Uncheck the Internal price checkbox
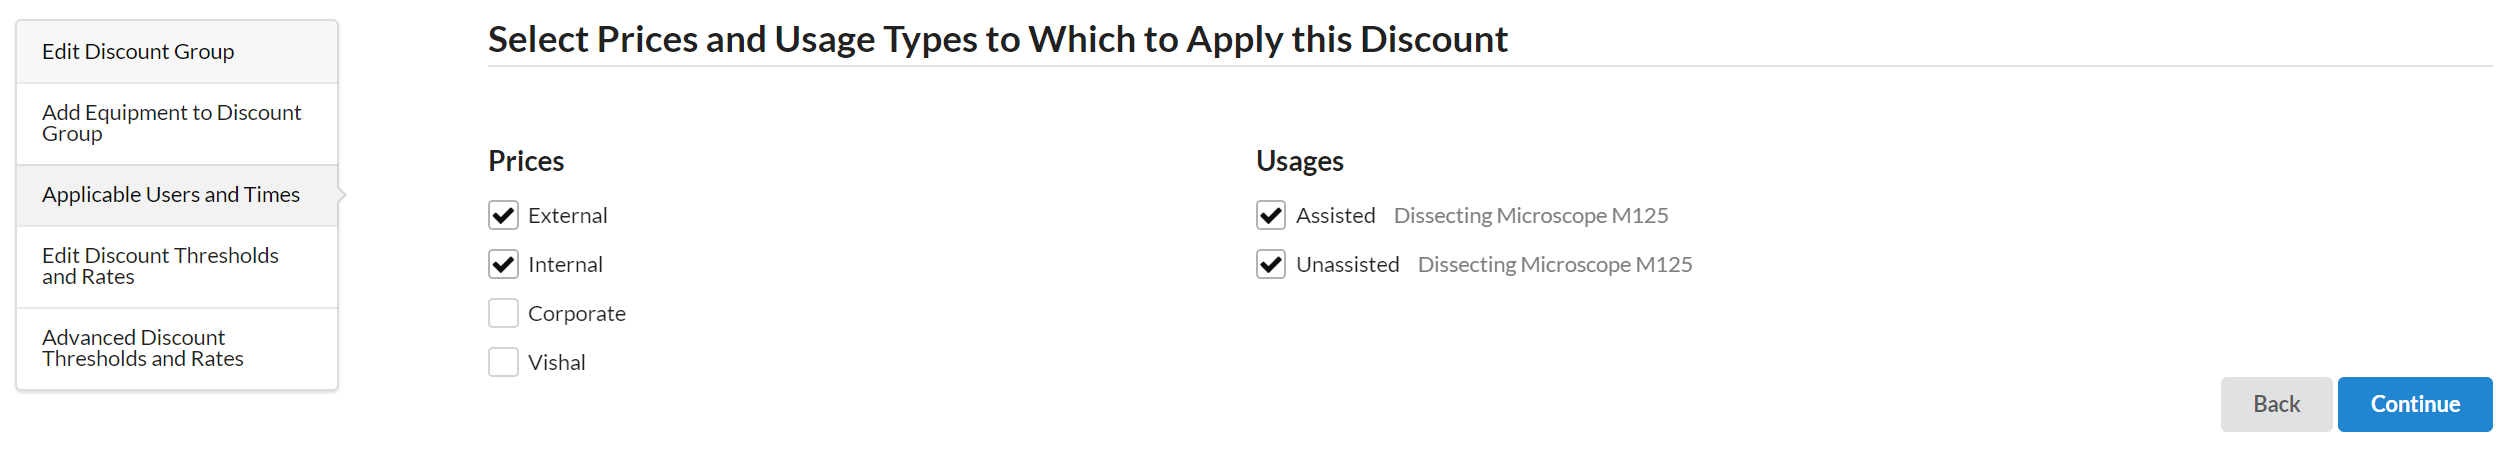The height and width of the screenshot is (453, 2509). (x=503, y=264)
